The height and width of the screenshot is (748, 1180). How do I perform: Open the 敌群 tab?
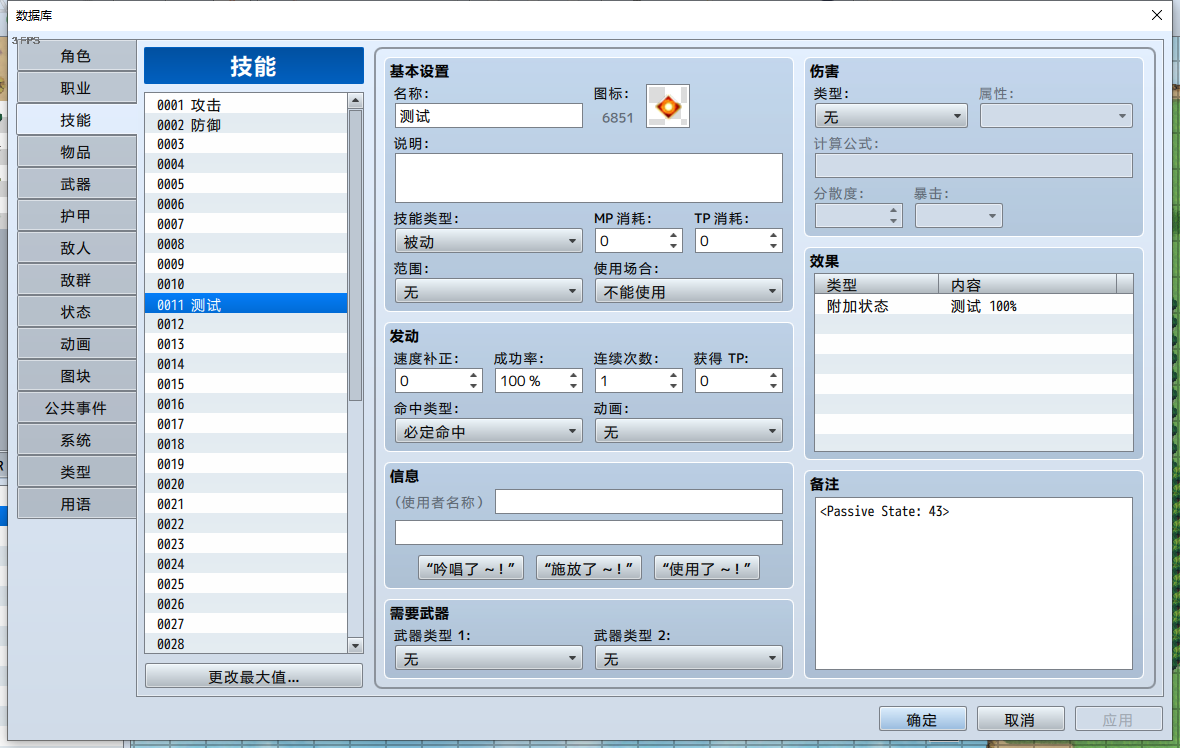pos(76,280)
